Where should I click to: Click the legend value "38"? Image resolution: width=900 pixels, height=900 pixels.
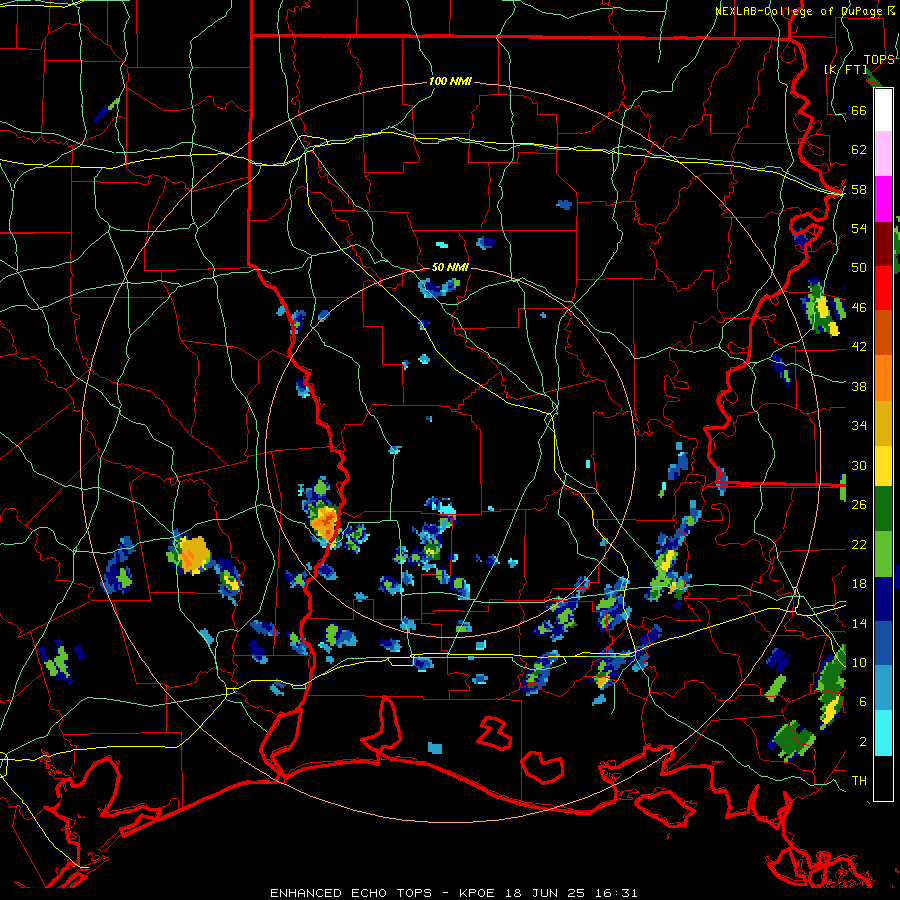pos(859,386)
